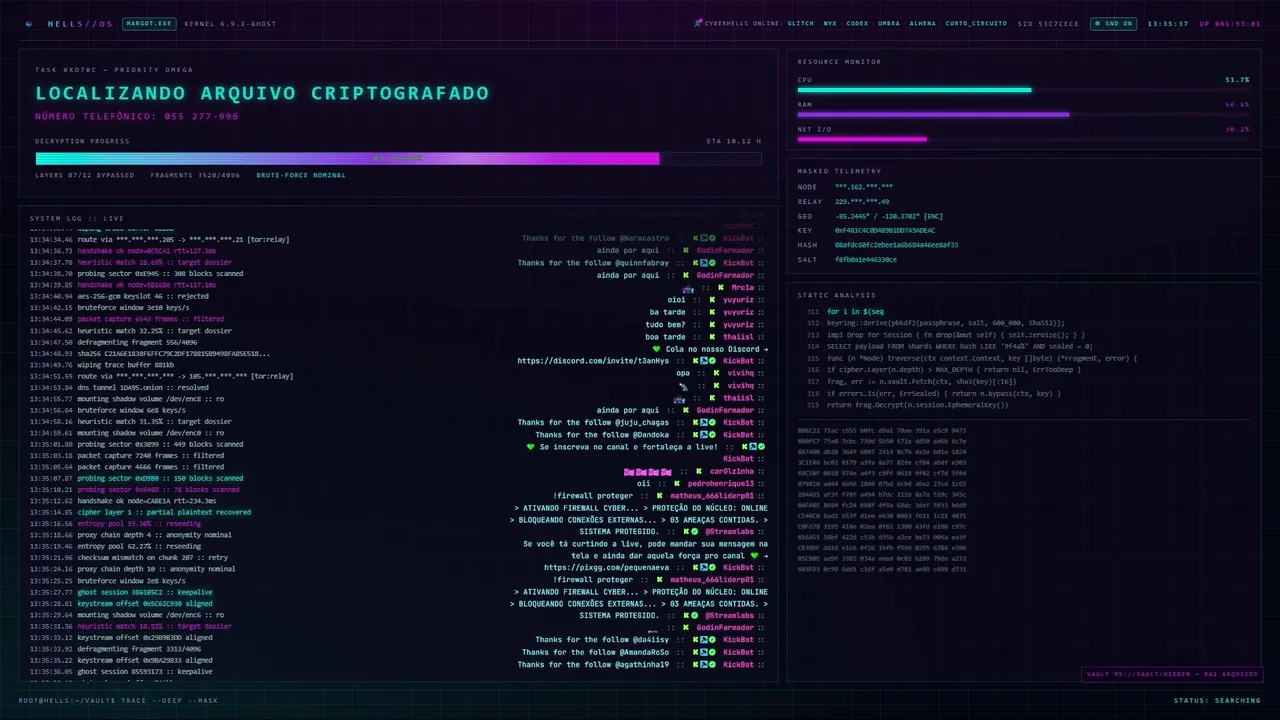
Task: Click yuyuriz beside the 'oioi' message
Action: point(738,299)
